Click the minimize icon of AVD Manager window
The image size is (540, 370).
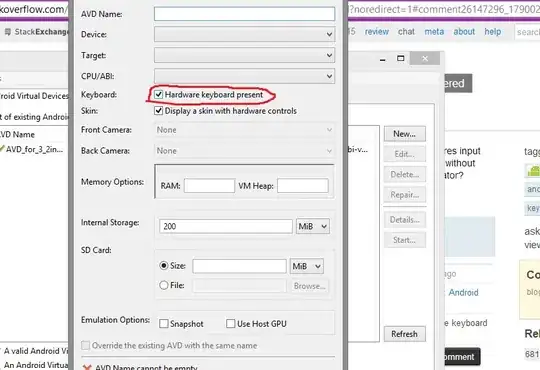coord(382,60)
